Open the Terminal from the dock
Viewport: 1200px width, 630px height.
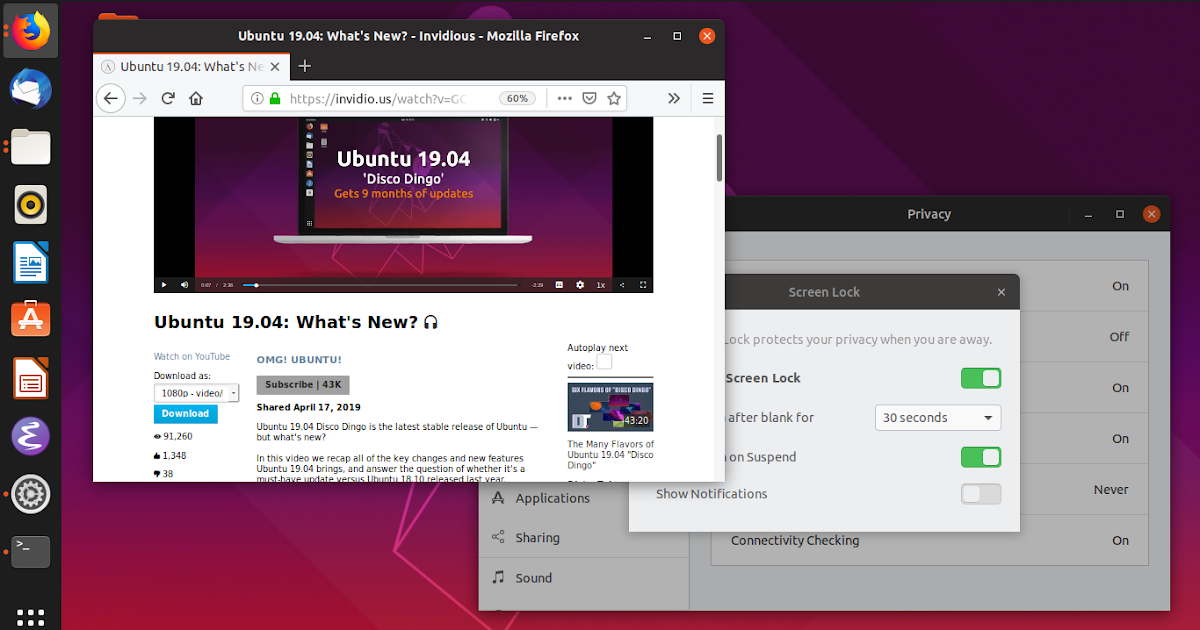click(31, 551)
